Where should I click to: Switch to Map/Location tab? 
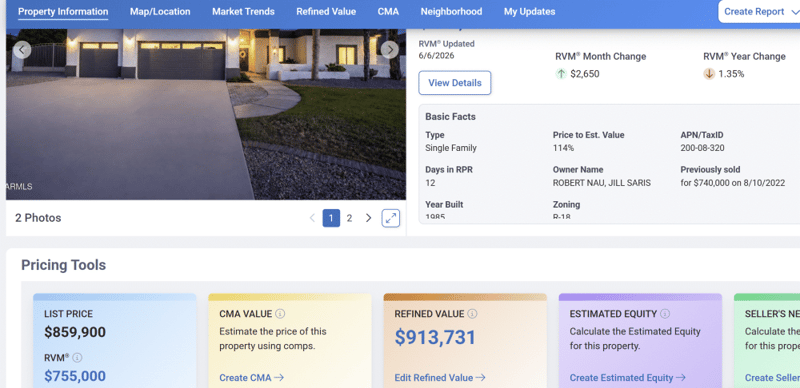tap(160, 11)
